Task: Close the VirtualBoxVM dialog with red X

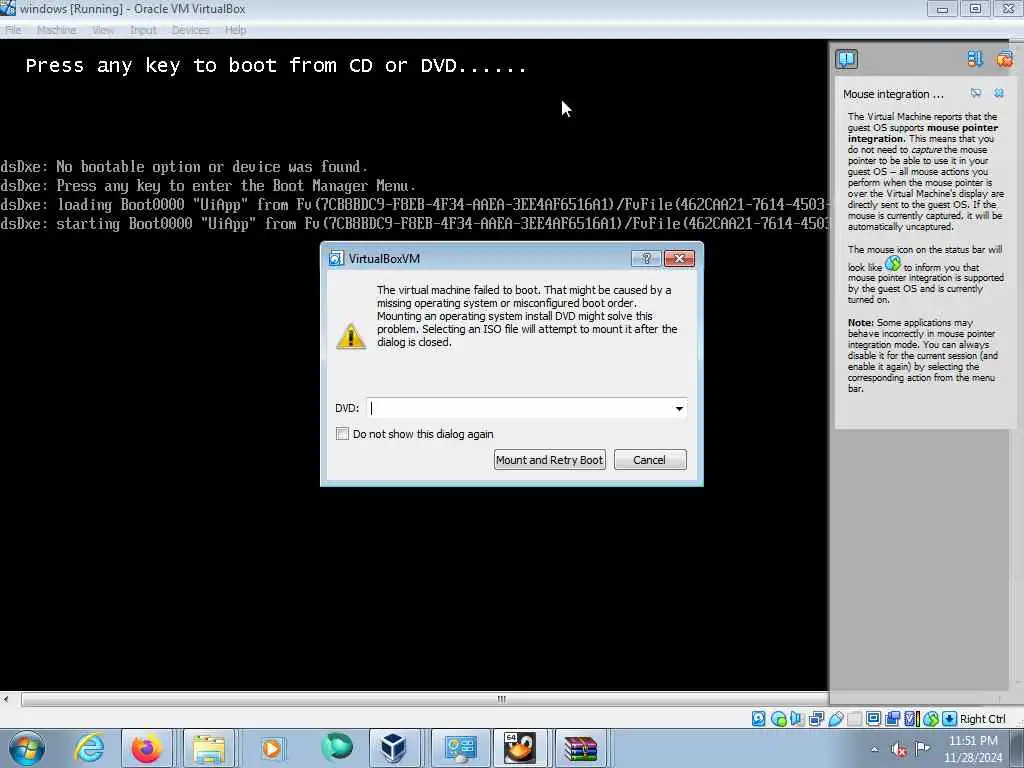Action: coord(679,259)
